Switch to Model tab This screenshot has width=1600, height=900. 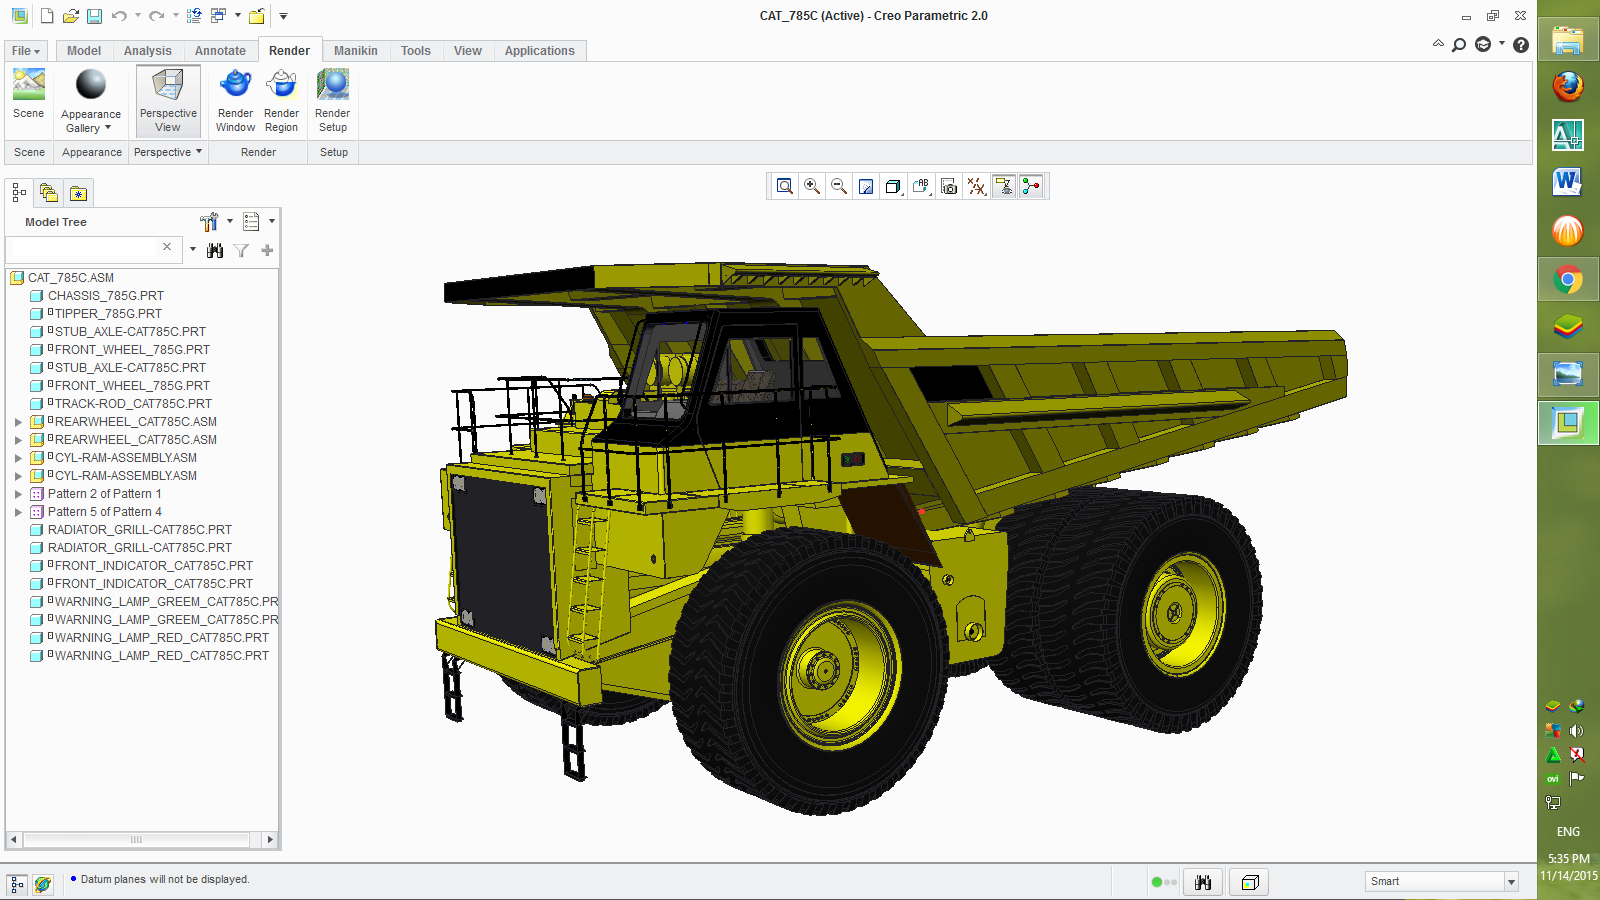pos(84,51)
